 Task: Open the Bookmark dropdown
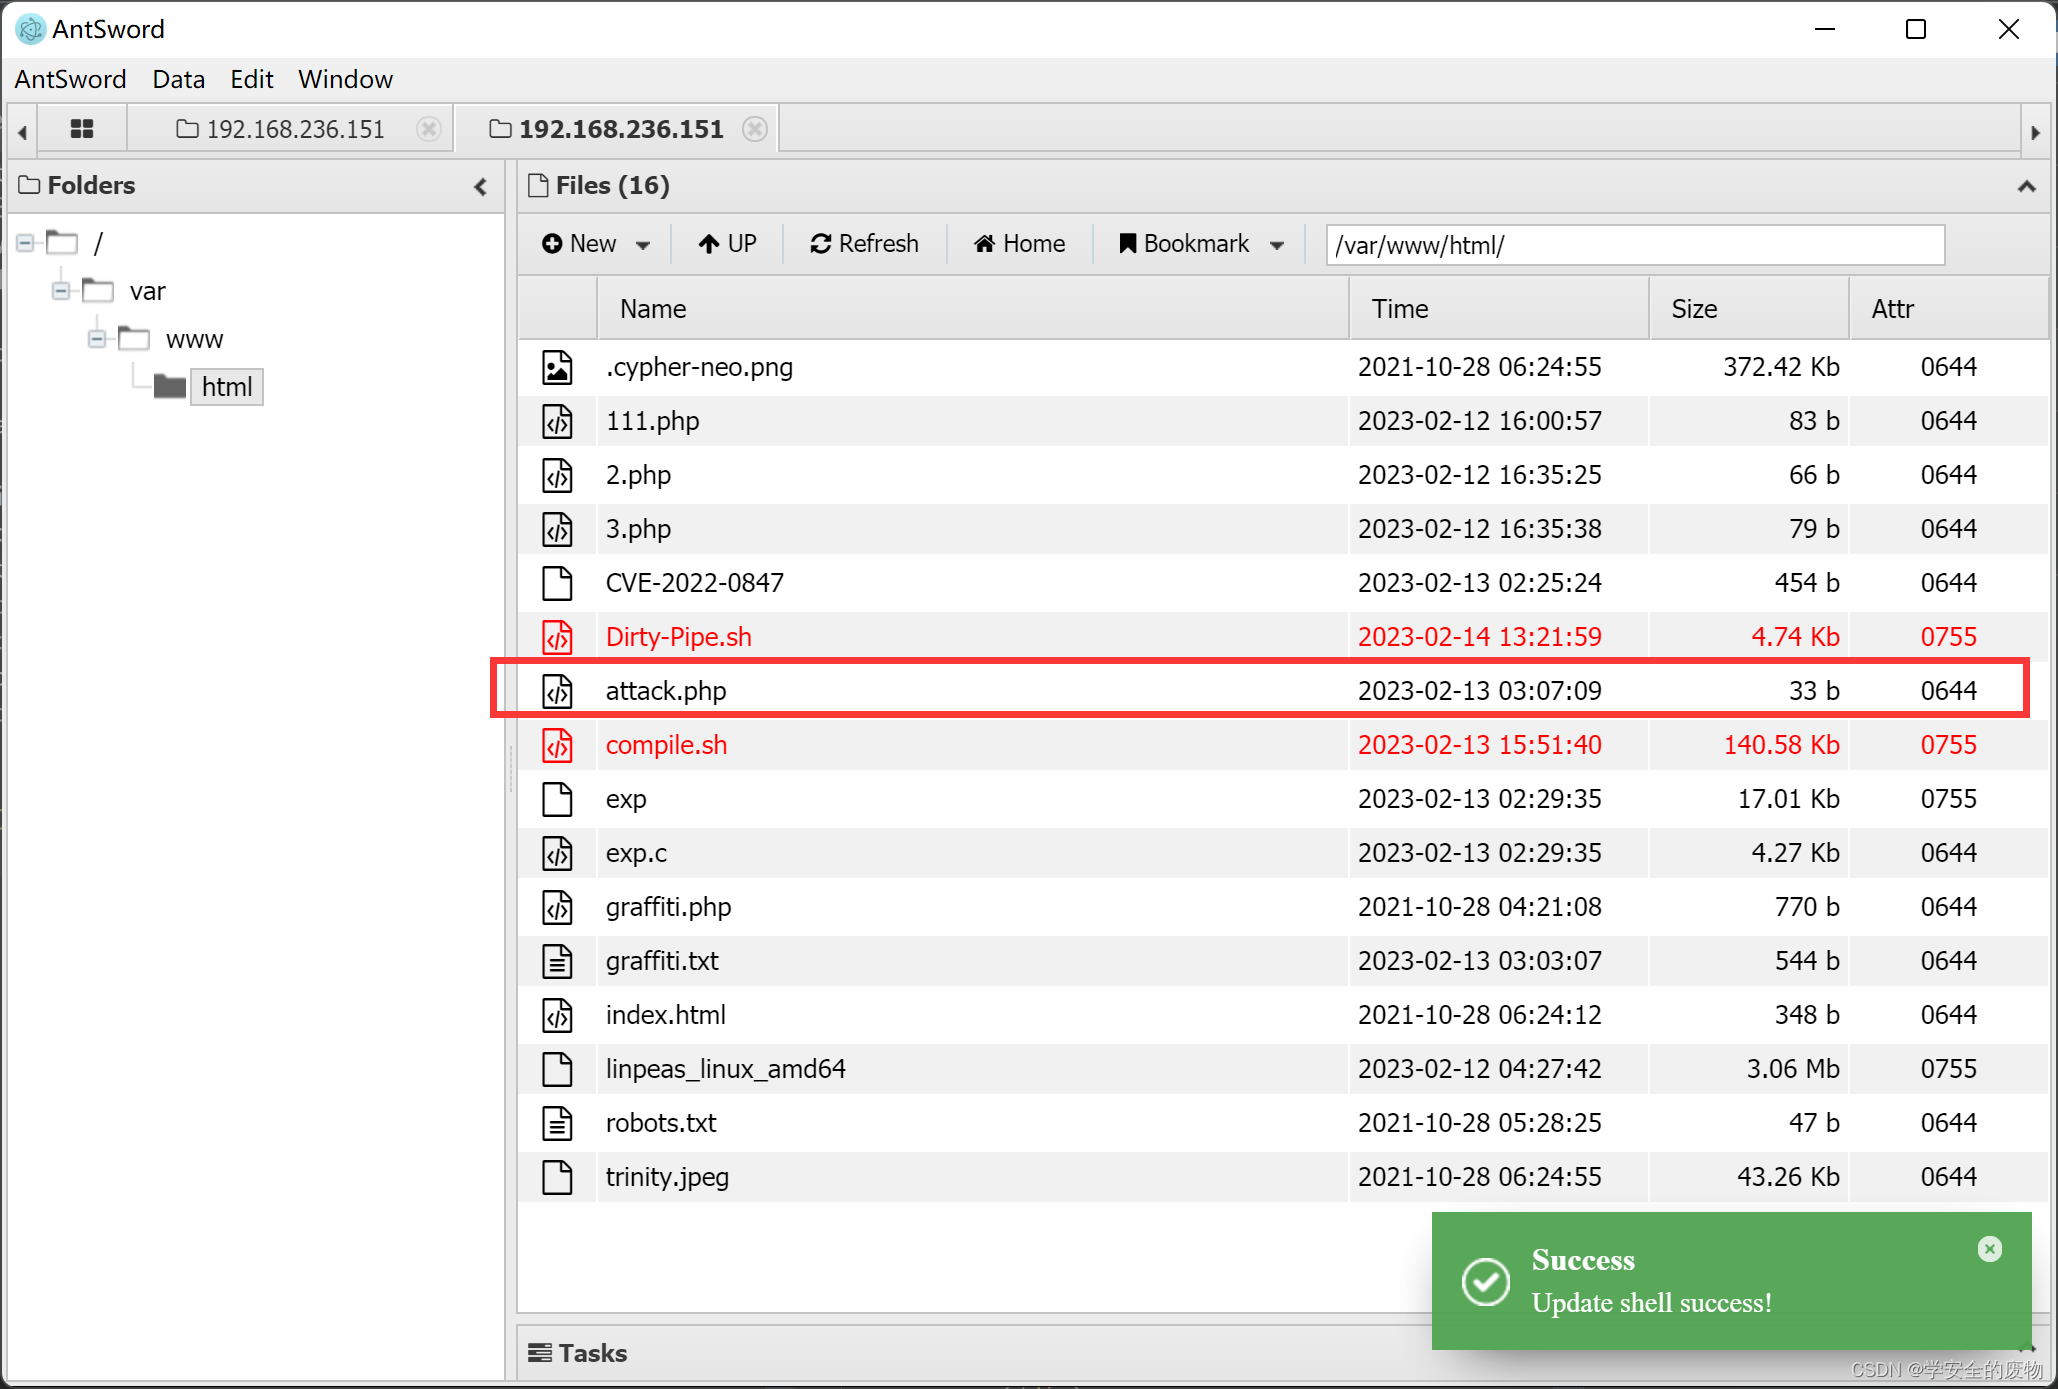[1201, 244]
